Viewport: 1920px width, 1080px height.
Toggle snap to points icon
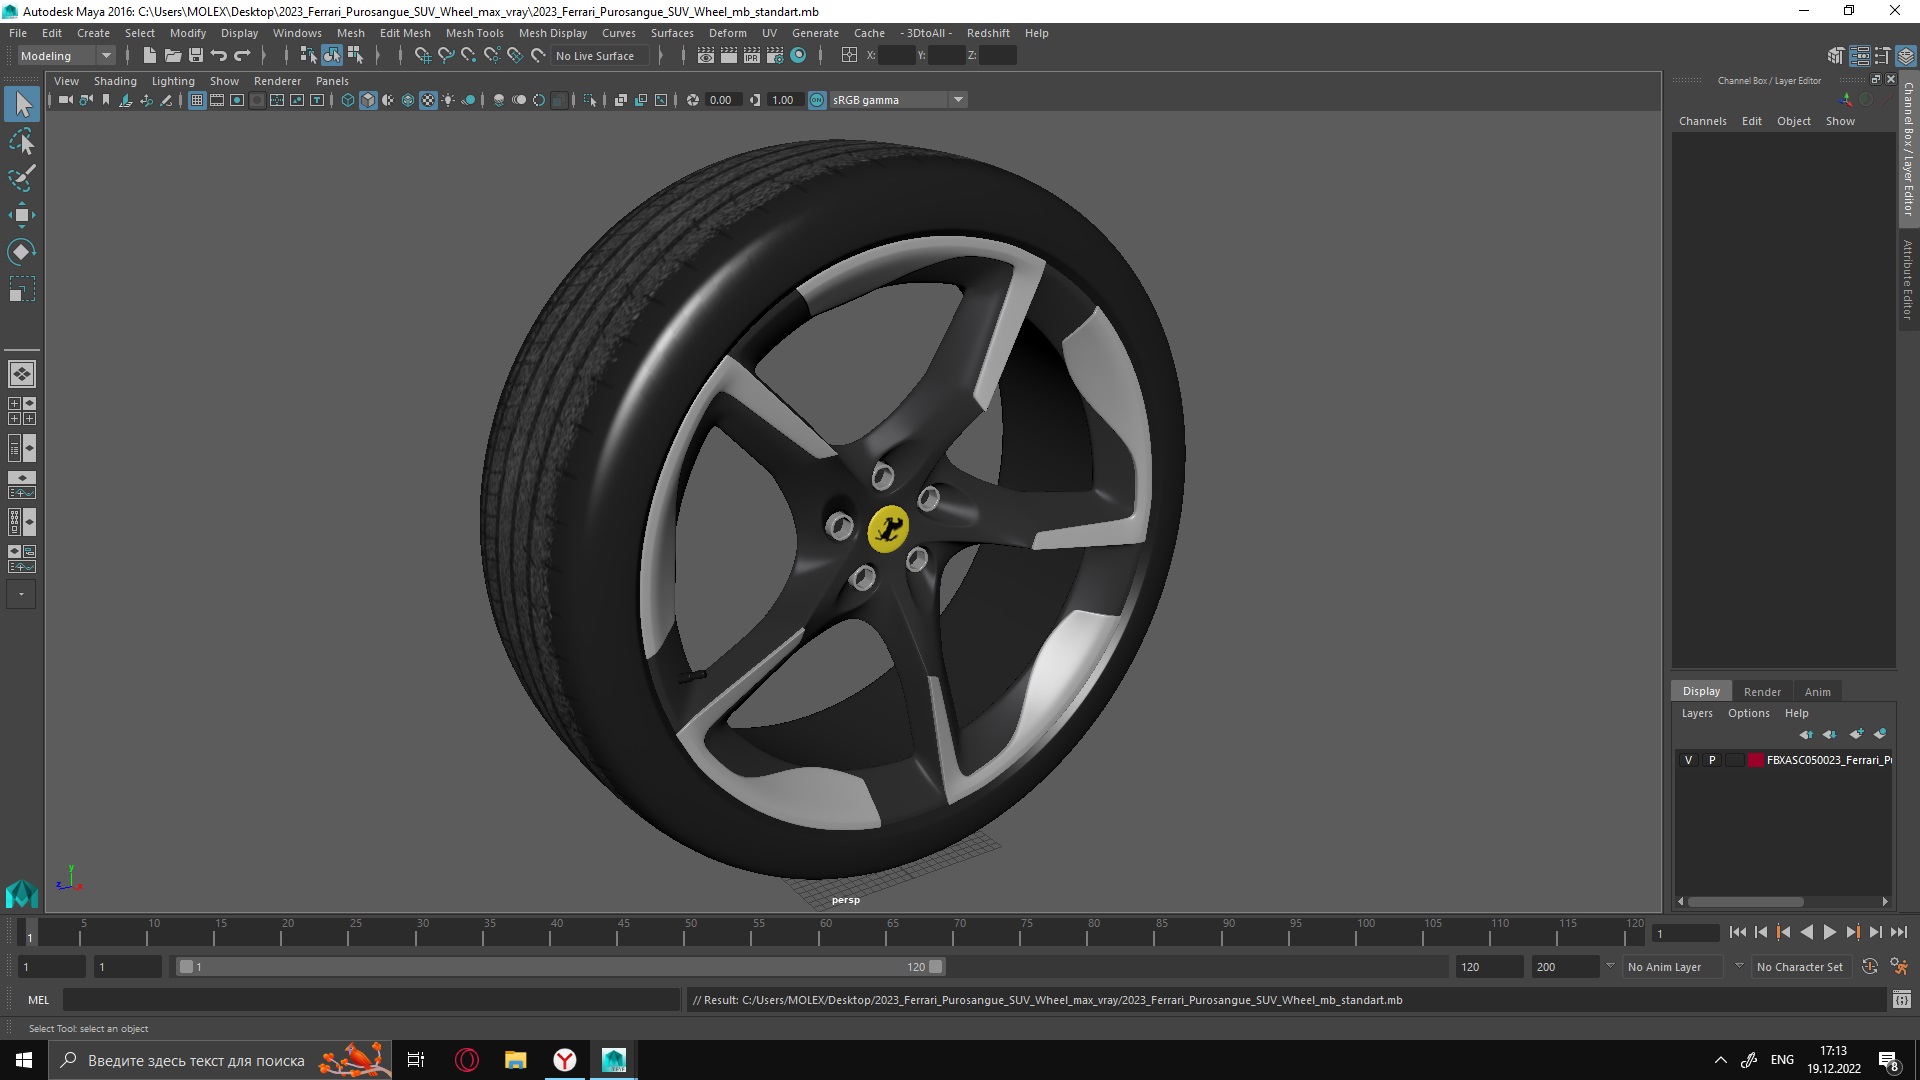coord(468,56)
